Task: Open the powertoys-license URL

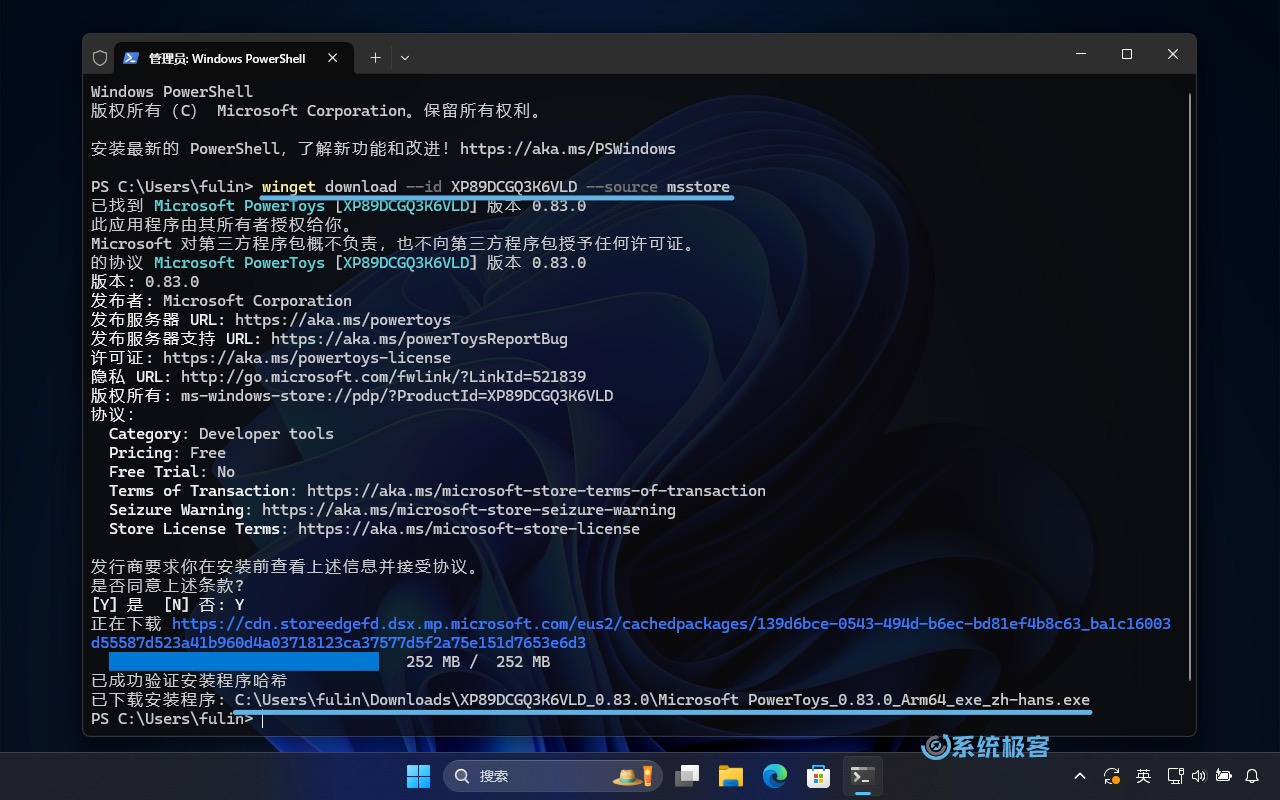Action: (307, 358)
